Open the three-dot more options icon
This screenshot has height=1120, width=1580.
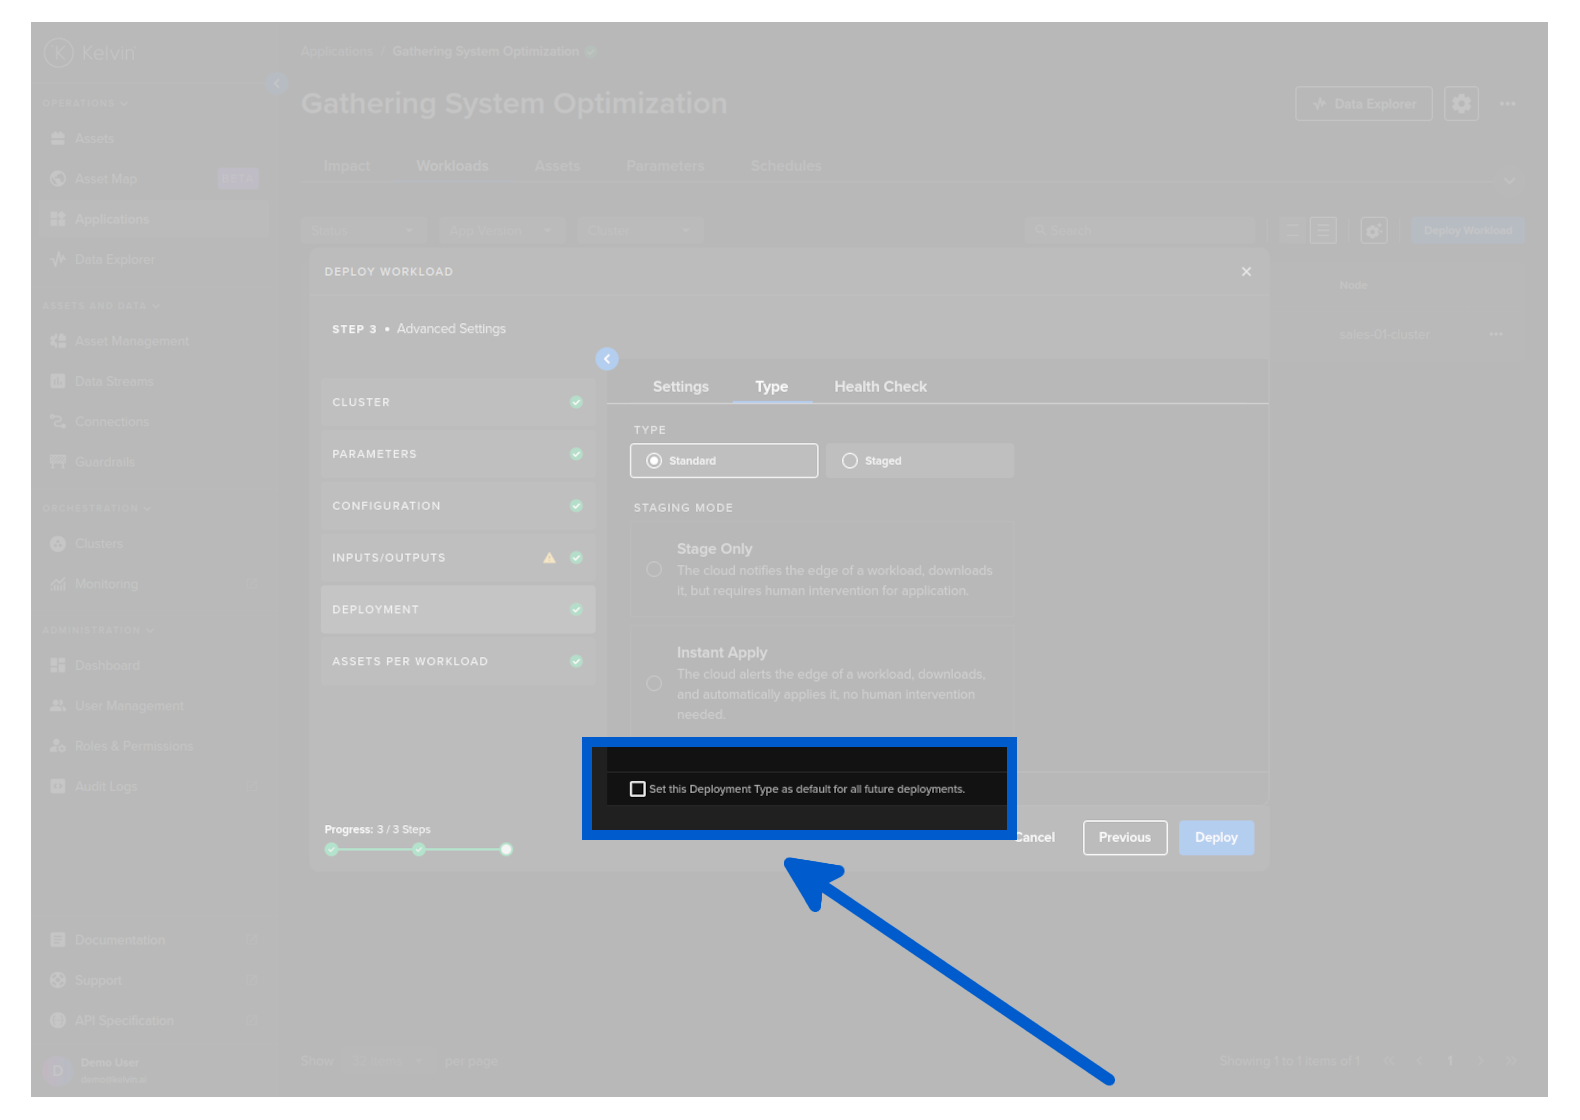tap(1507, 103)
